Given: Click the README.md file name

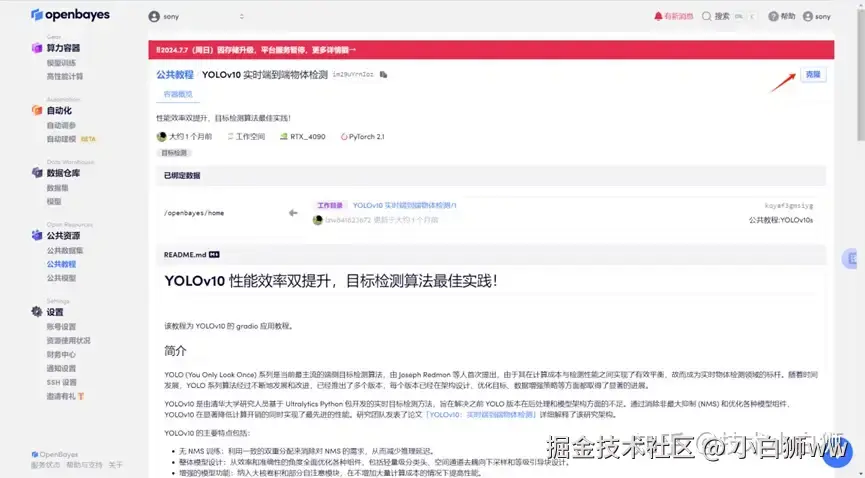Looking at the screenshot, I should (x=185, y=254).
